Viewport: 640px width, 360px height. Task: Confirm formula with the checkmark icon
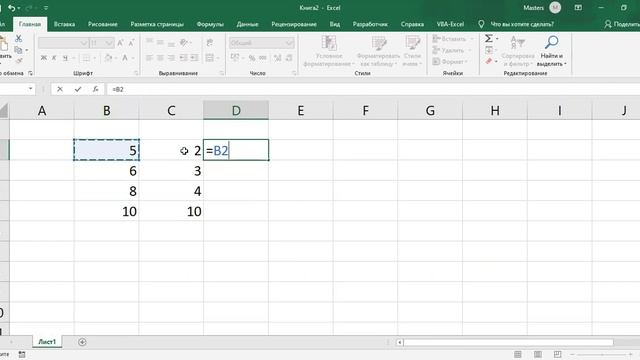pos(78,89)
